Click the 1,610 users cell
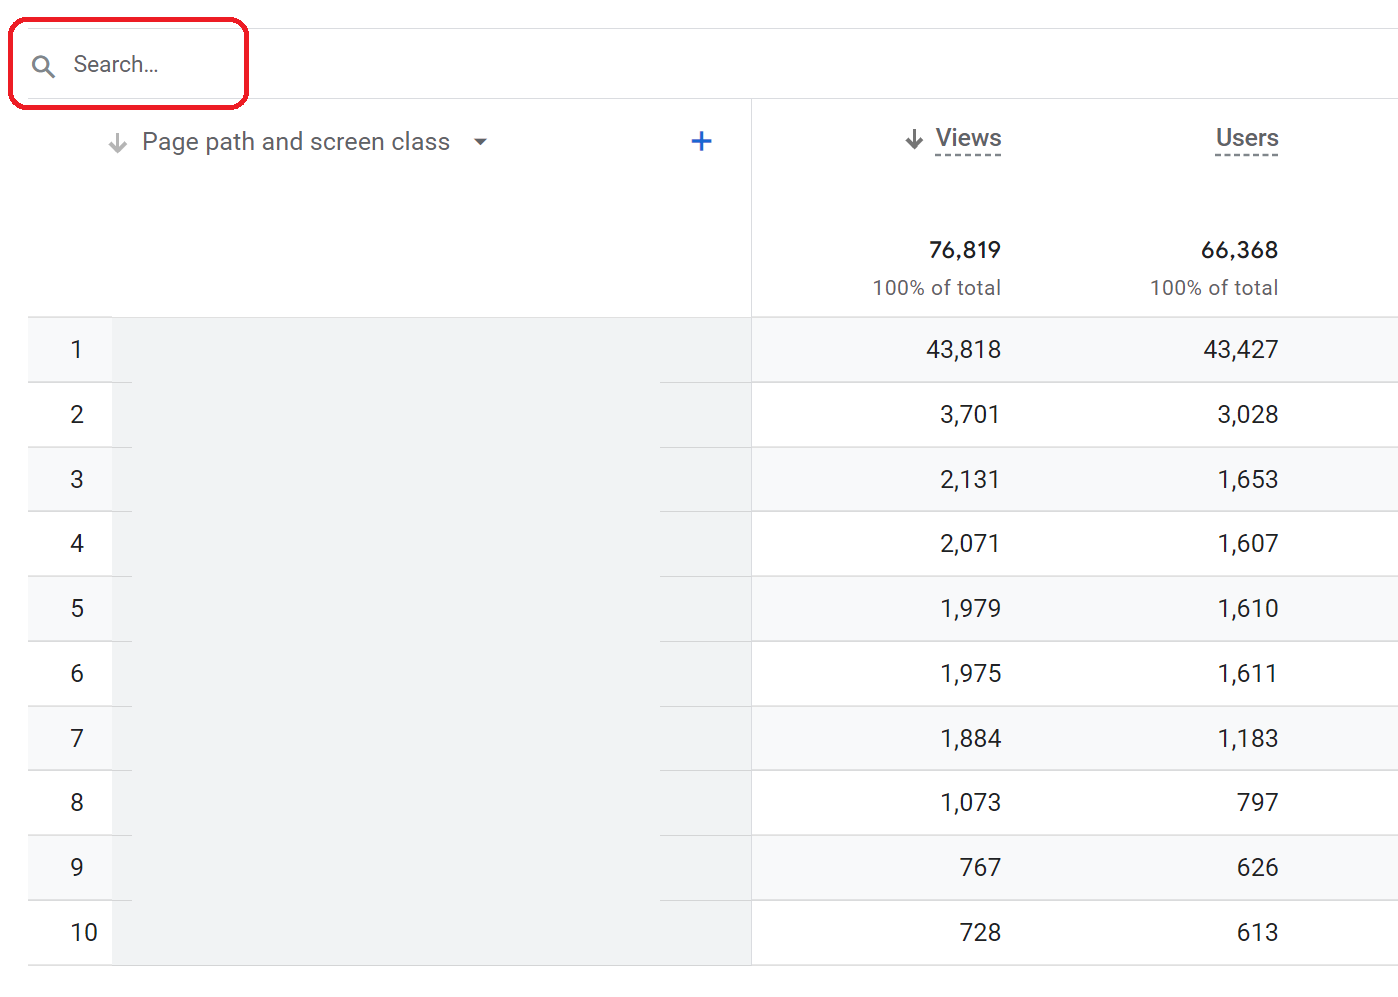 click(x=1248, y=609)
